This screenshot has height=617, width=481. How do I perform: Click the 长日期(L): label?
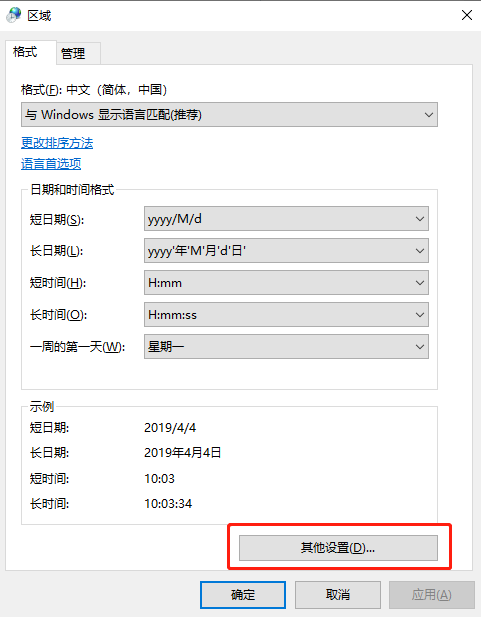pyautogui.click(x=56, y=251)
